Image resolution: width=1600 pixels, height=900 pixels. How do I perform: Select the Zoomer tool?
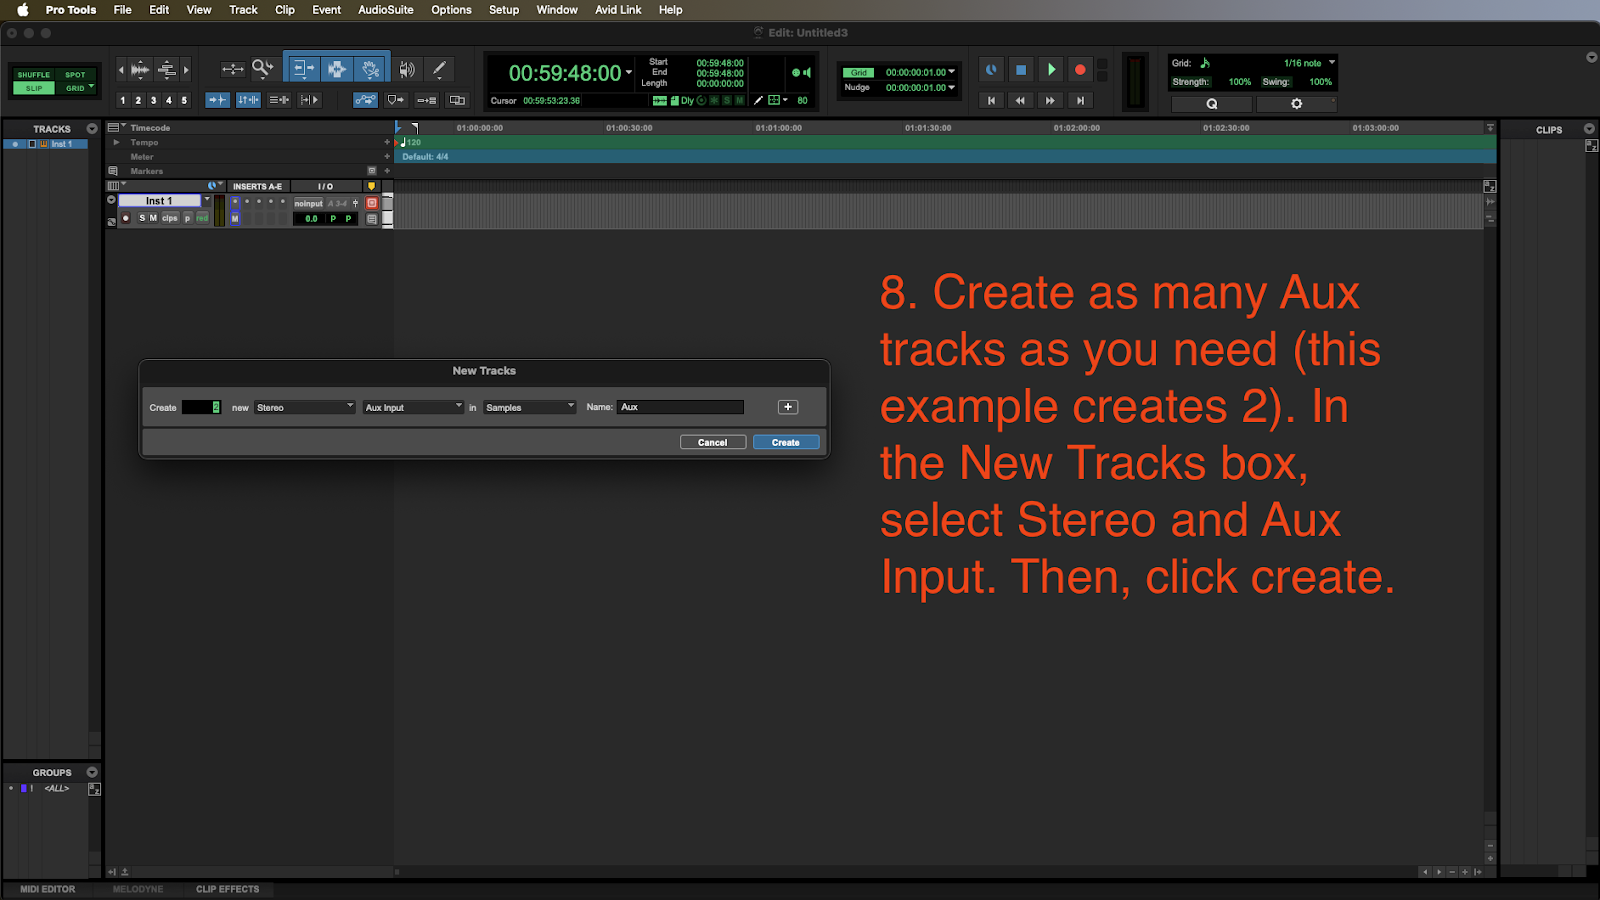(x=263, y=69)
